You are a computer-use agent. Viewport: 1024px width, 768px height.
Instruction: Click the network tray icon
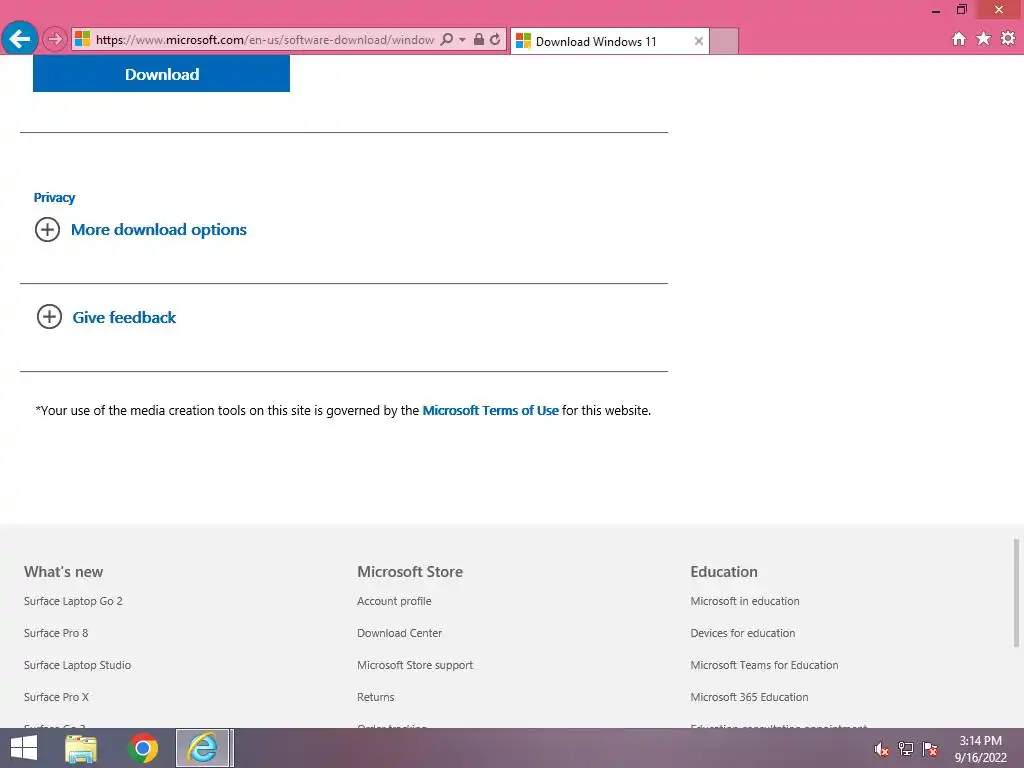tap(906, 749)
